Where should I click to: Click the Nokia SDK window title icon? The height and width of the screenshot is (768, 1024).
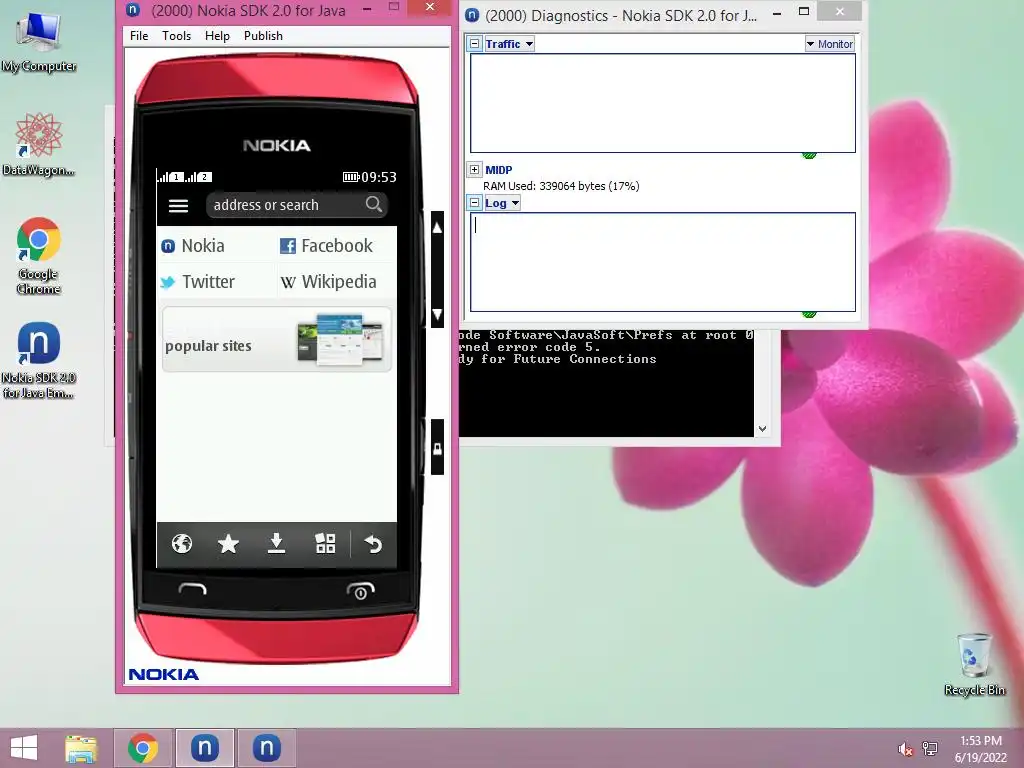(133, 9)
